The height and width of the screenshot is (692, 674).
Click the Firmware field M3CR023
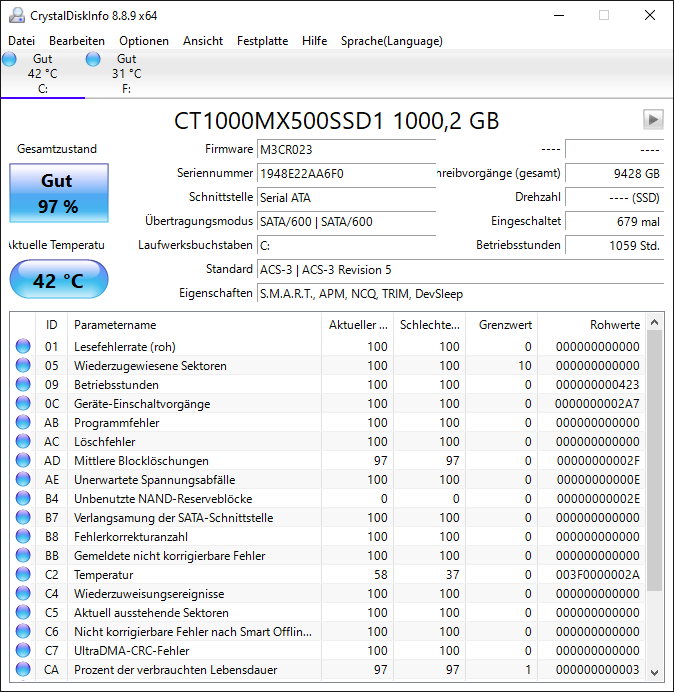pos(346,150)
